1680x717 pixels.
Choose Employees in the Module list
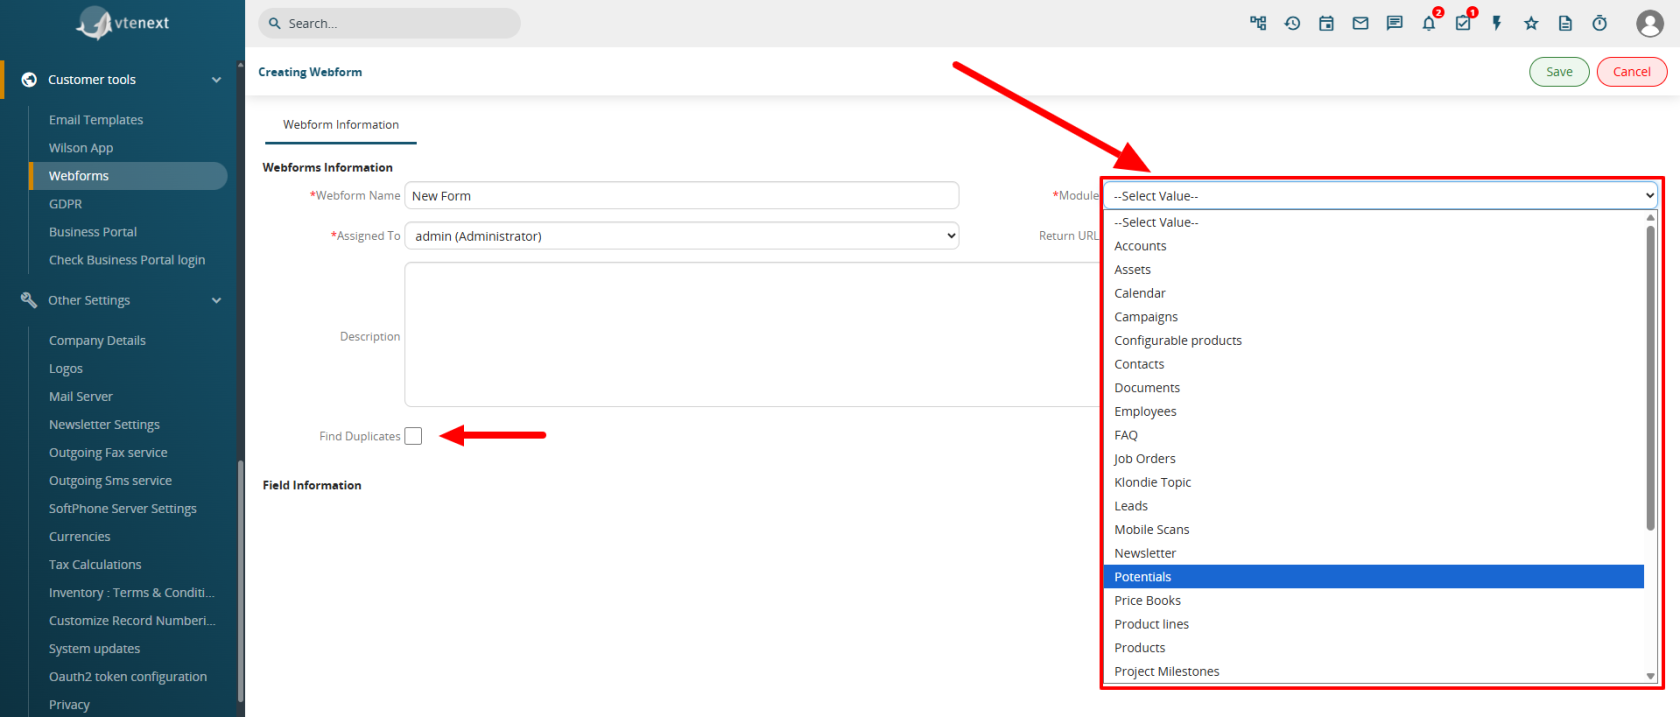pyautogui.click(x=1374, y=412)
